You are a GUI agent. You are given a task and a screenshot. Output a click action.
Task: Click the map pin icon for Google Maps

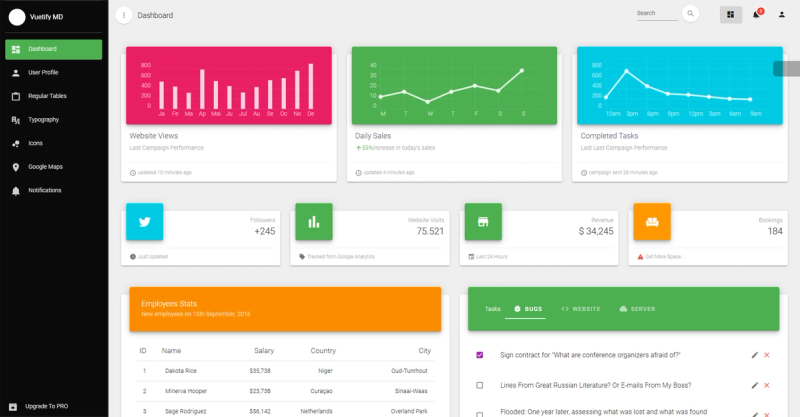click(16, 167)
